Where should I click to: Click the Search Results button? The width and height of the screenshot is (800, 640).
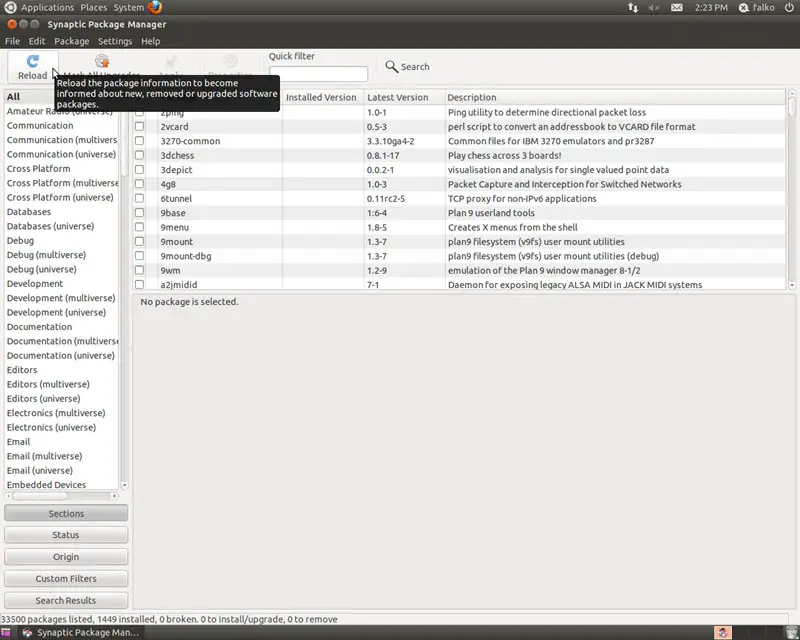[x=66, y=601]
